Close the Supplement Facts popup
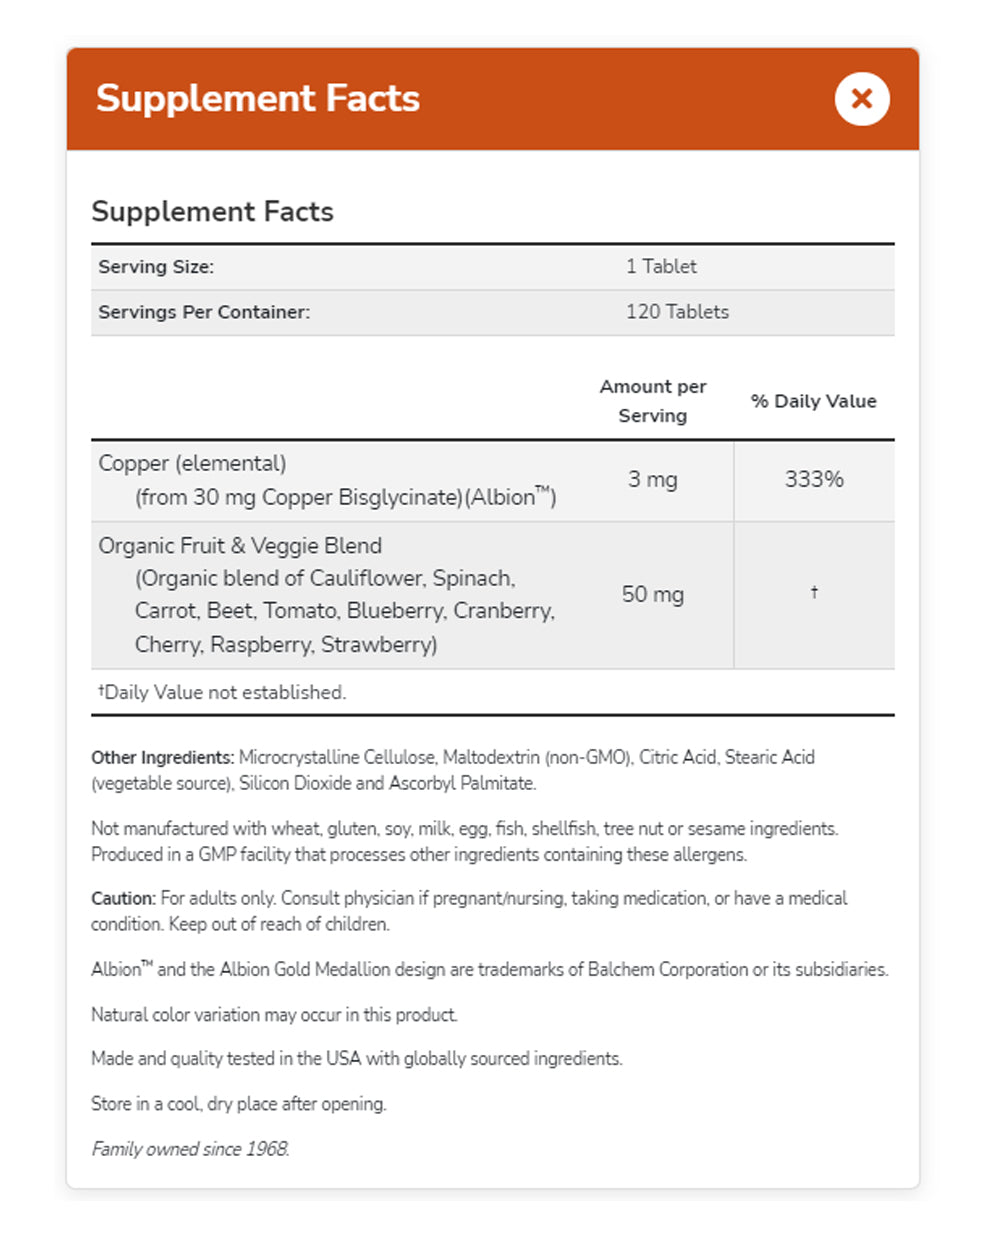This screenshot has height=1251, width=1000. point(862,99)
